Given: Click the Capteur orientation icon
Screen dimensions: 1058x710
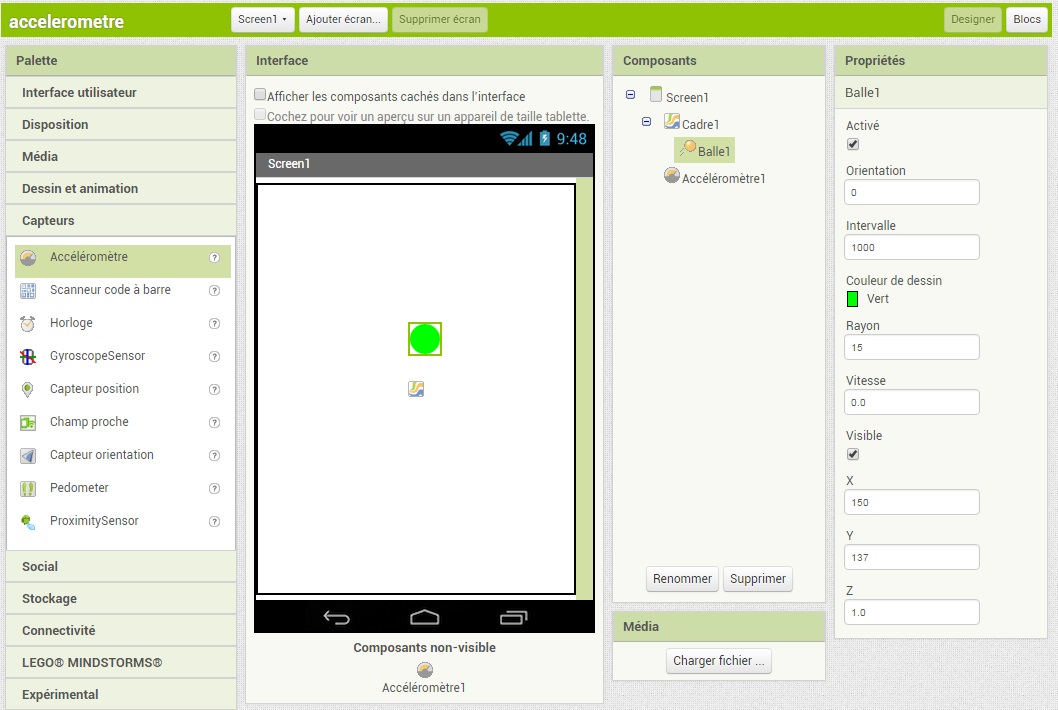Looking at the screenshot, I should click(x=28, y=456).
